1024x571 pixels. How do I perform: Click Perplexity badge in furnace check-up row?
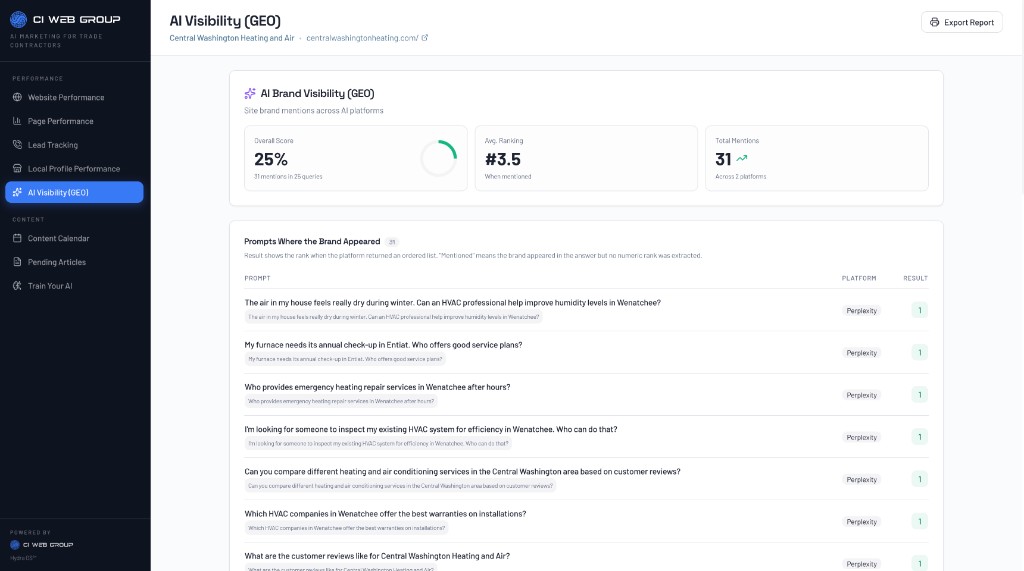pyautogui.click(x=861, y=353)
